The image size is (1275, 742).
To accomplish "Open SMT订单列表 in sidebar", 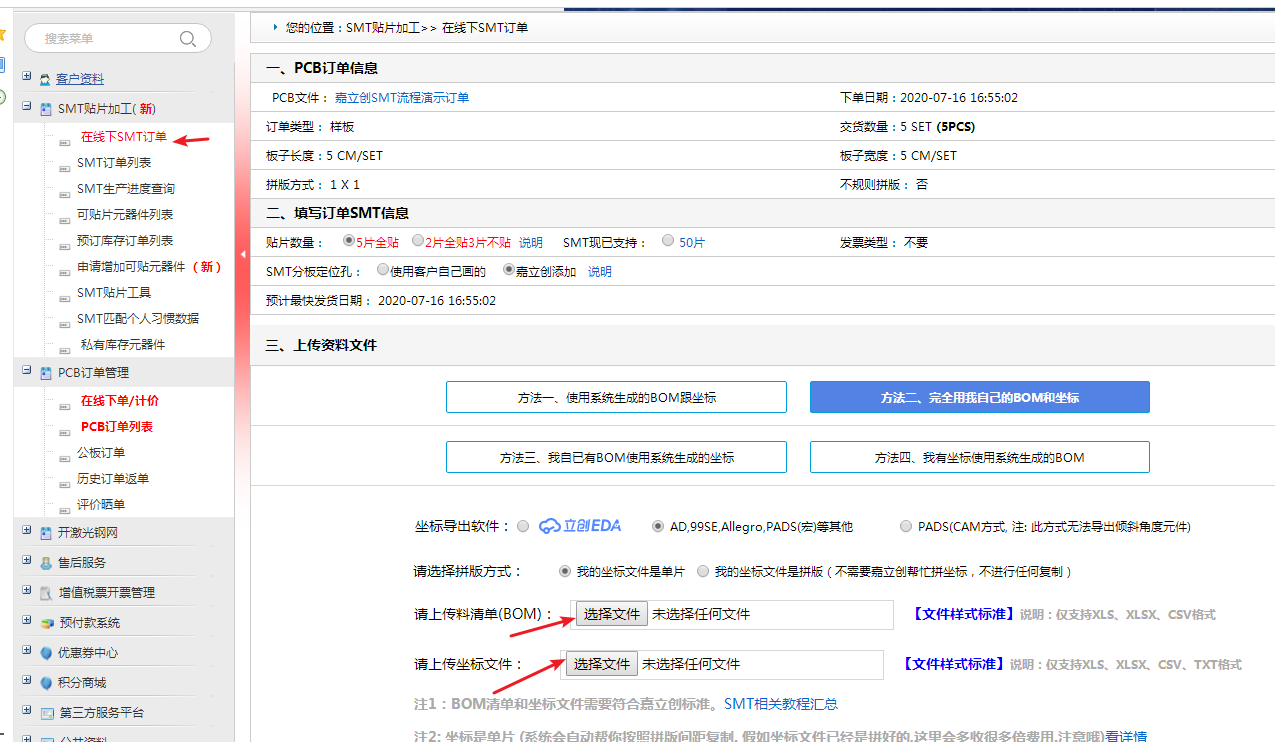I will (114, 163).
